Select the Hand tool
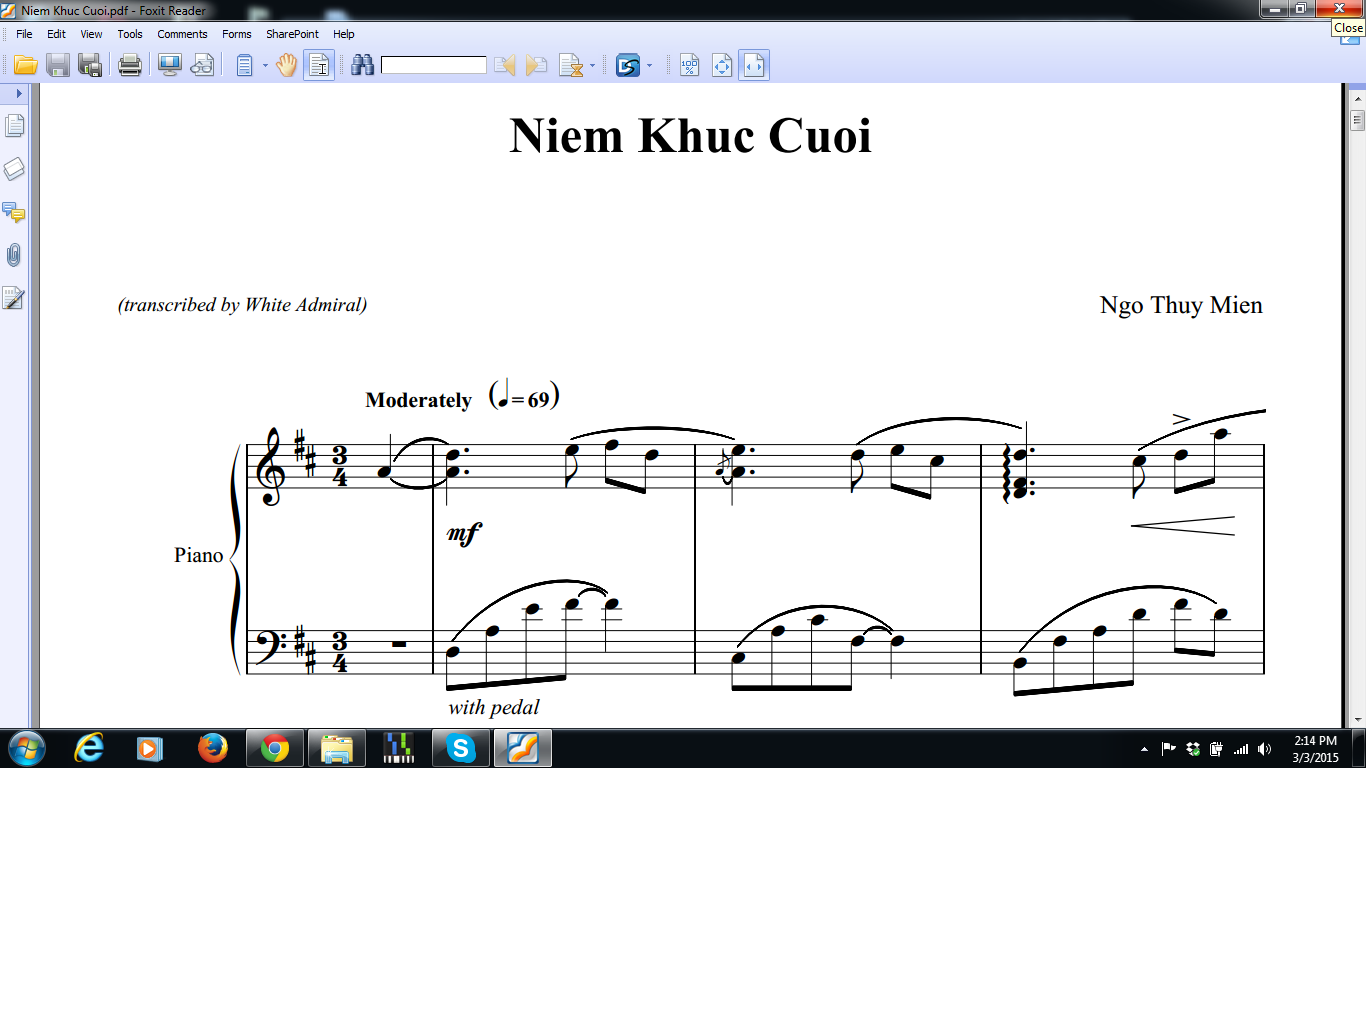The image size is (1366, 1035). (287, 66)
